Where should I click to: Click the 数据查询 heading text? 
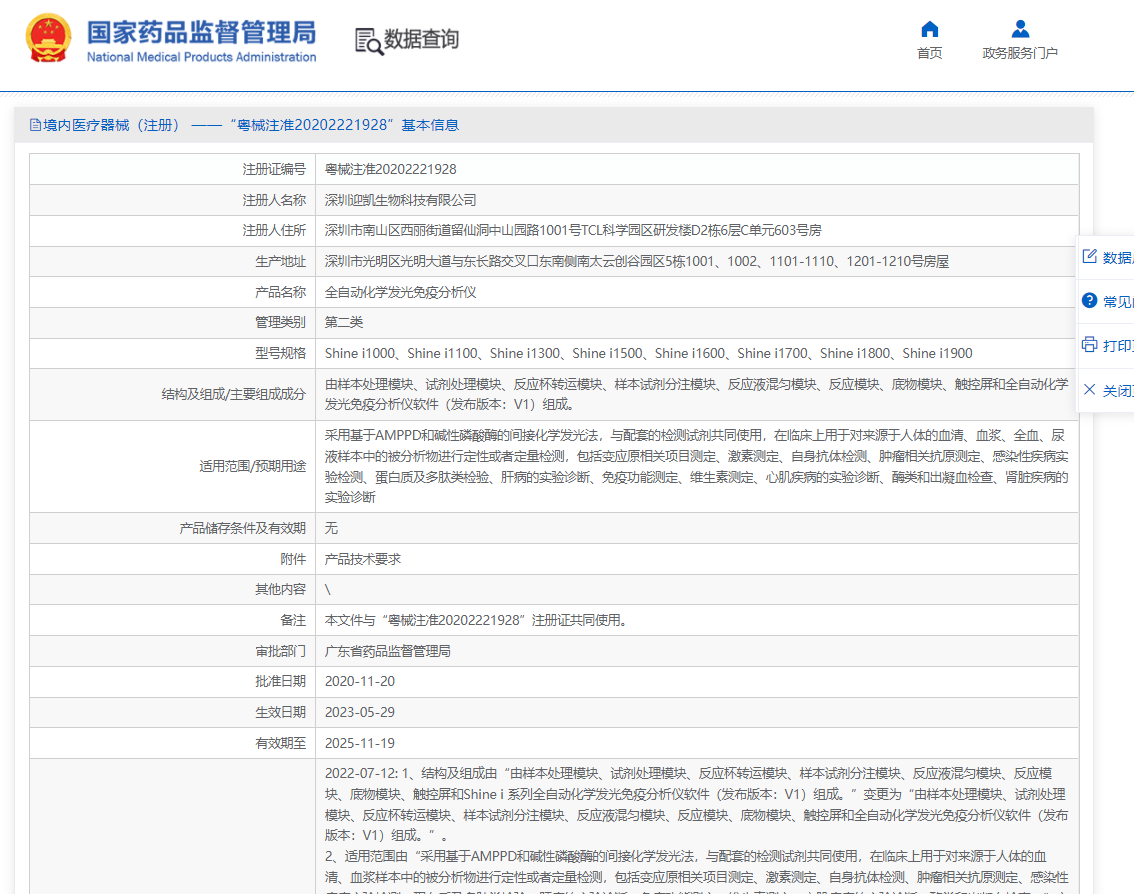click(422, 39)
